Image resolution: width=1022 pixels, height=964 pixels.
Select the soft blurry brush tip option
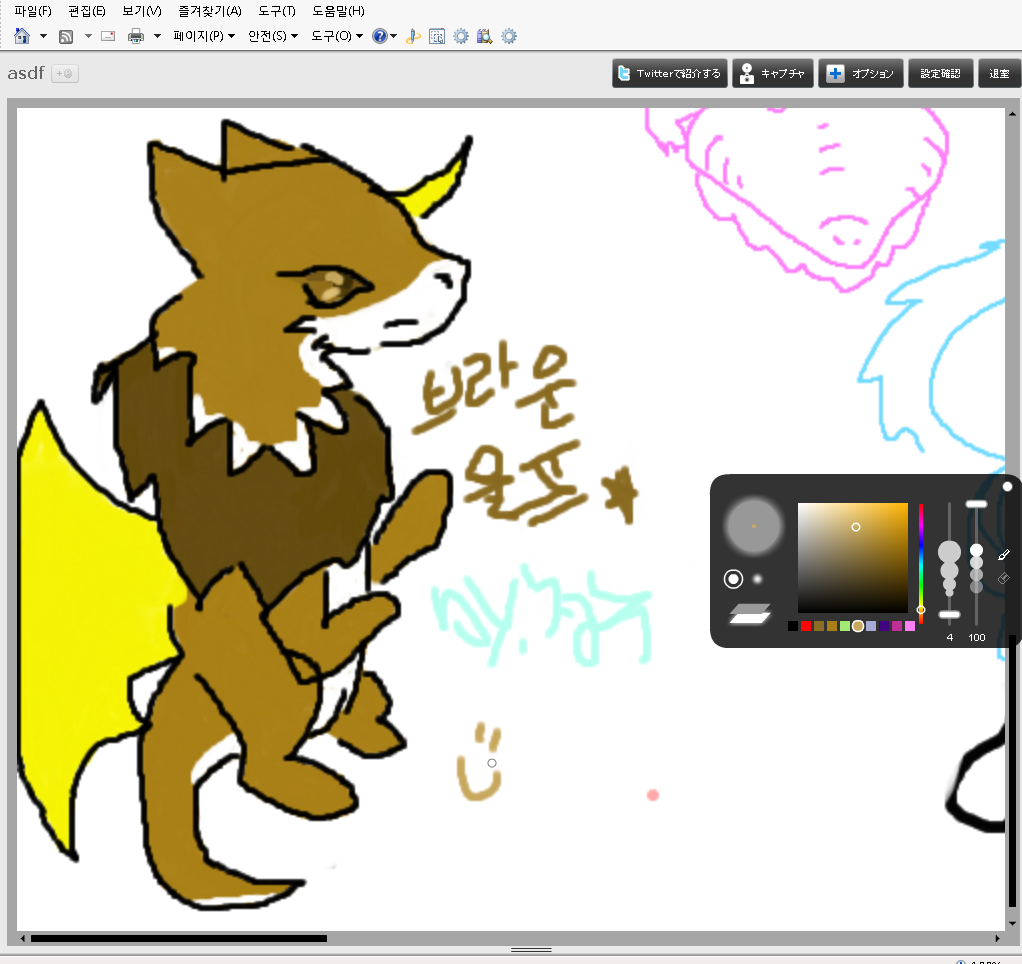758,579
